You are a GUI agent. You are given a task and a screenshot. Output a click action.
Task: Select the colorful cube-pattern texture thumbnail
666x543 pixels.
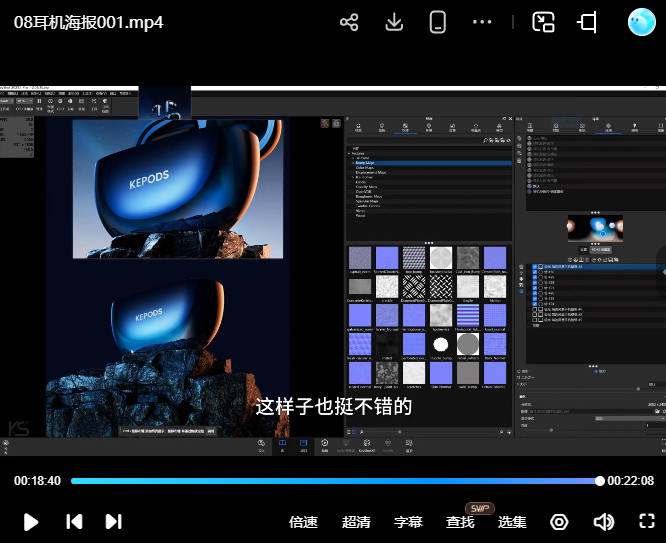point(414,258)
